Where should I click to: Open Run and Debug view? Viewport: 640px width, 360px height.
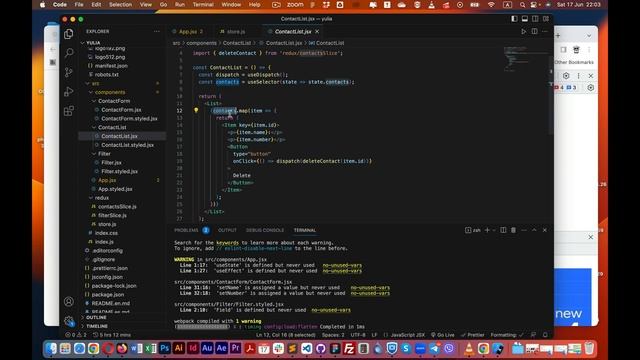pos(69,91)
